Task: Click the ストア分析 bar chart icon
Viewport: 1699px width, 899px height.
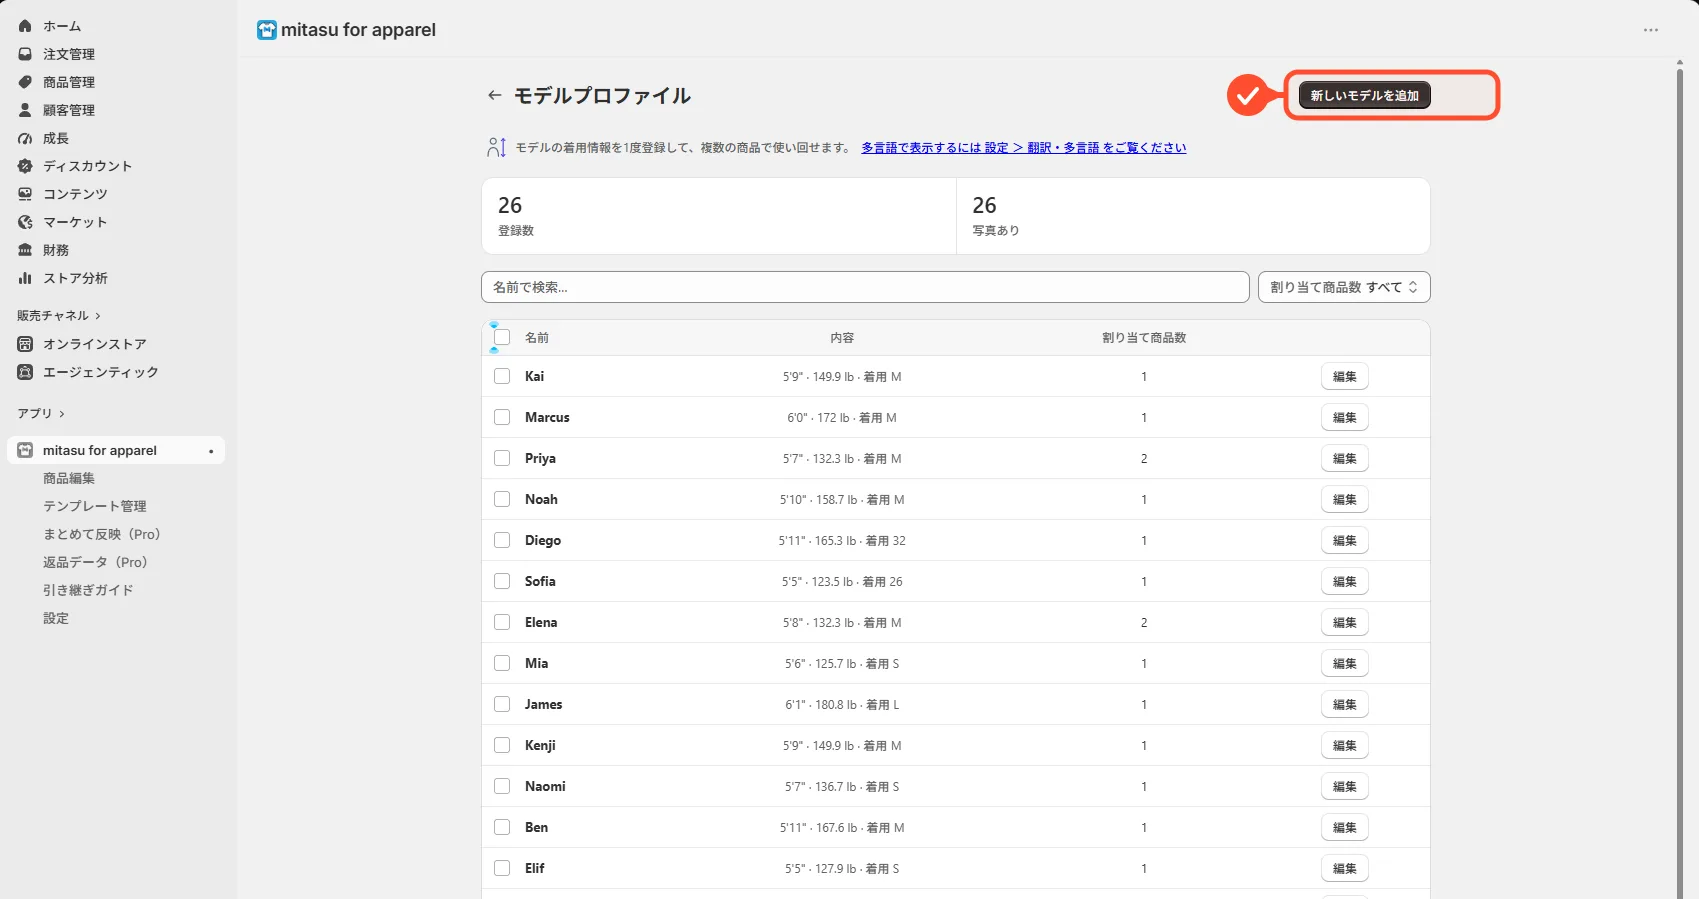Action: point(25,278)
